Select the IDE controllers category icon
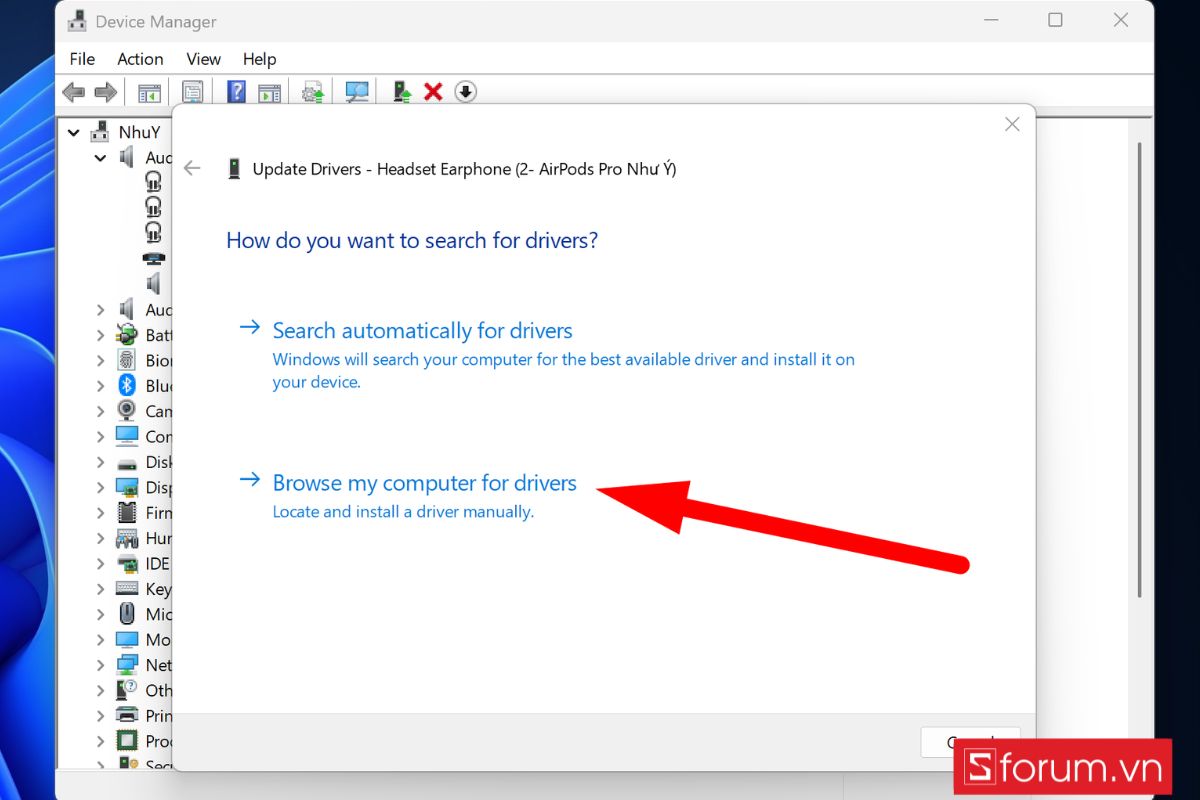The image size is (1200, 800). [127, 564]
